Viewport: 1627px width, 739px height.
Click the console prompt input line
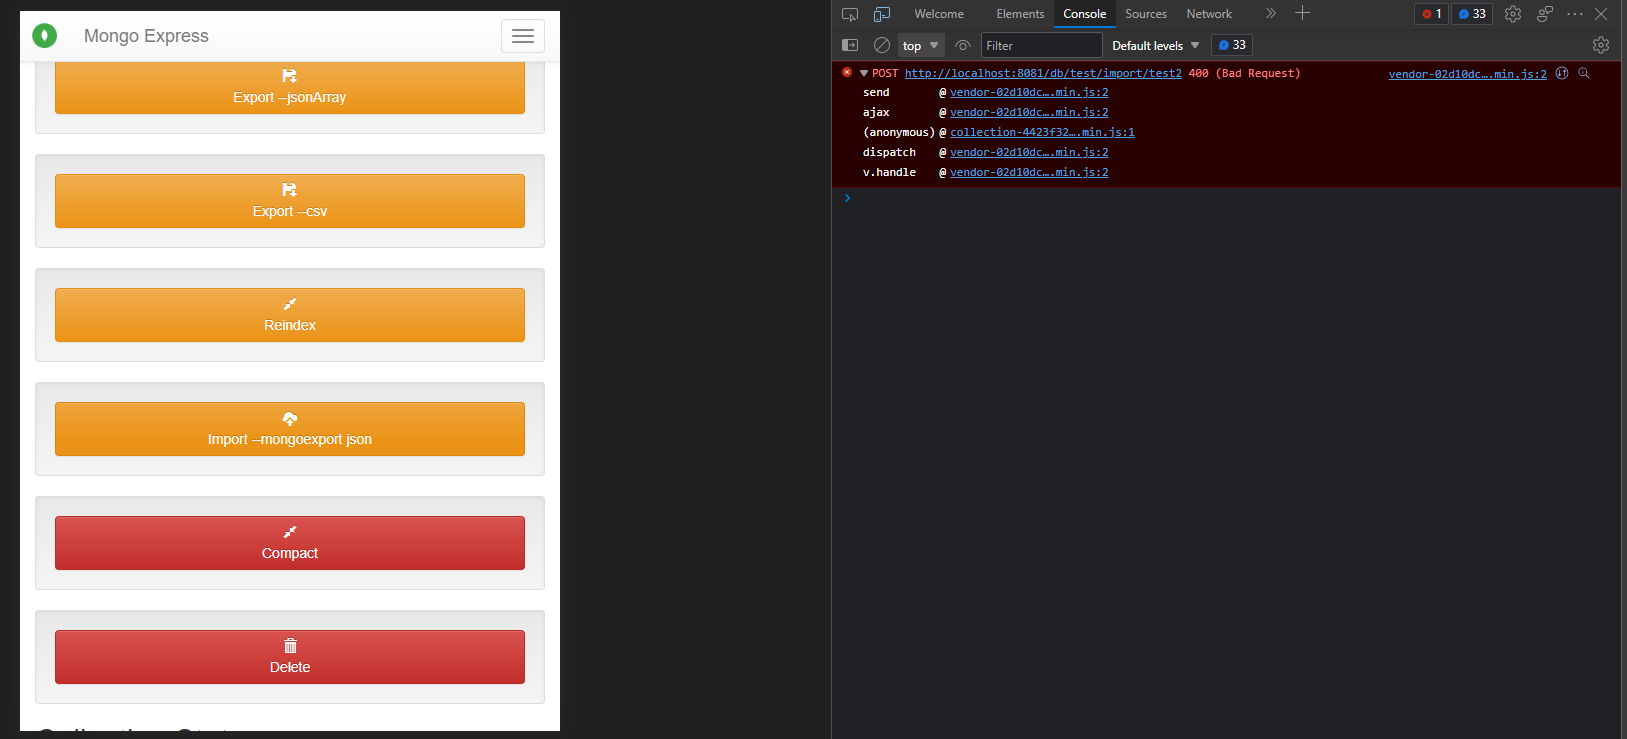point(1232,198)
